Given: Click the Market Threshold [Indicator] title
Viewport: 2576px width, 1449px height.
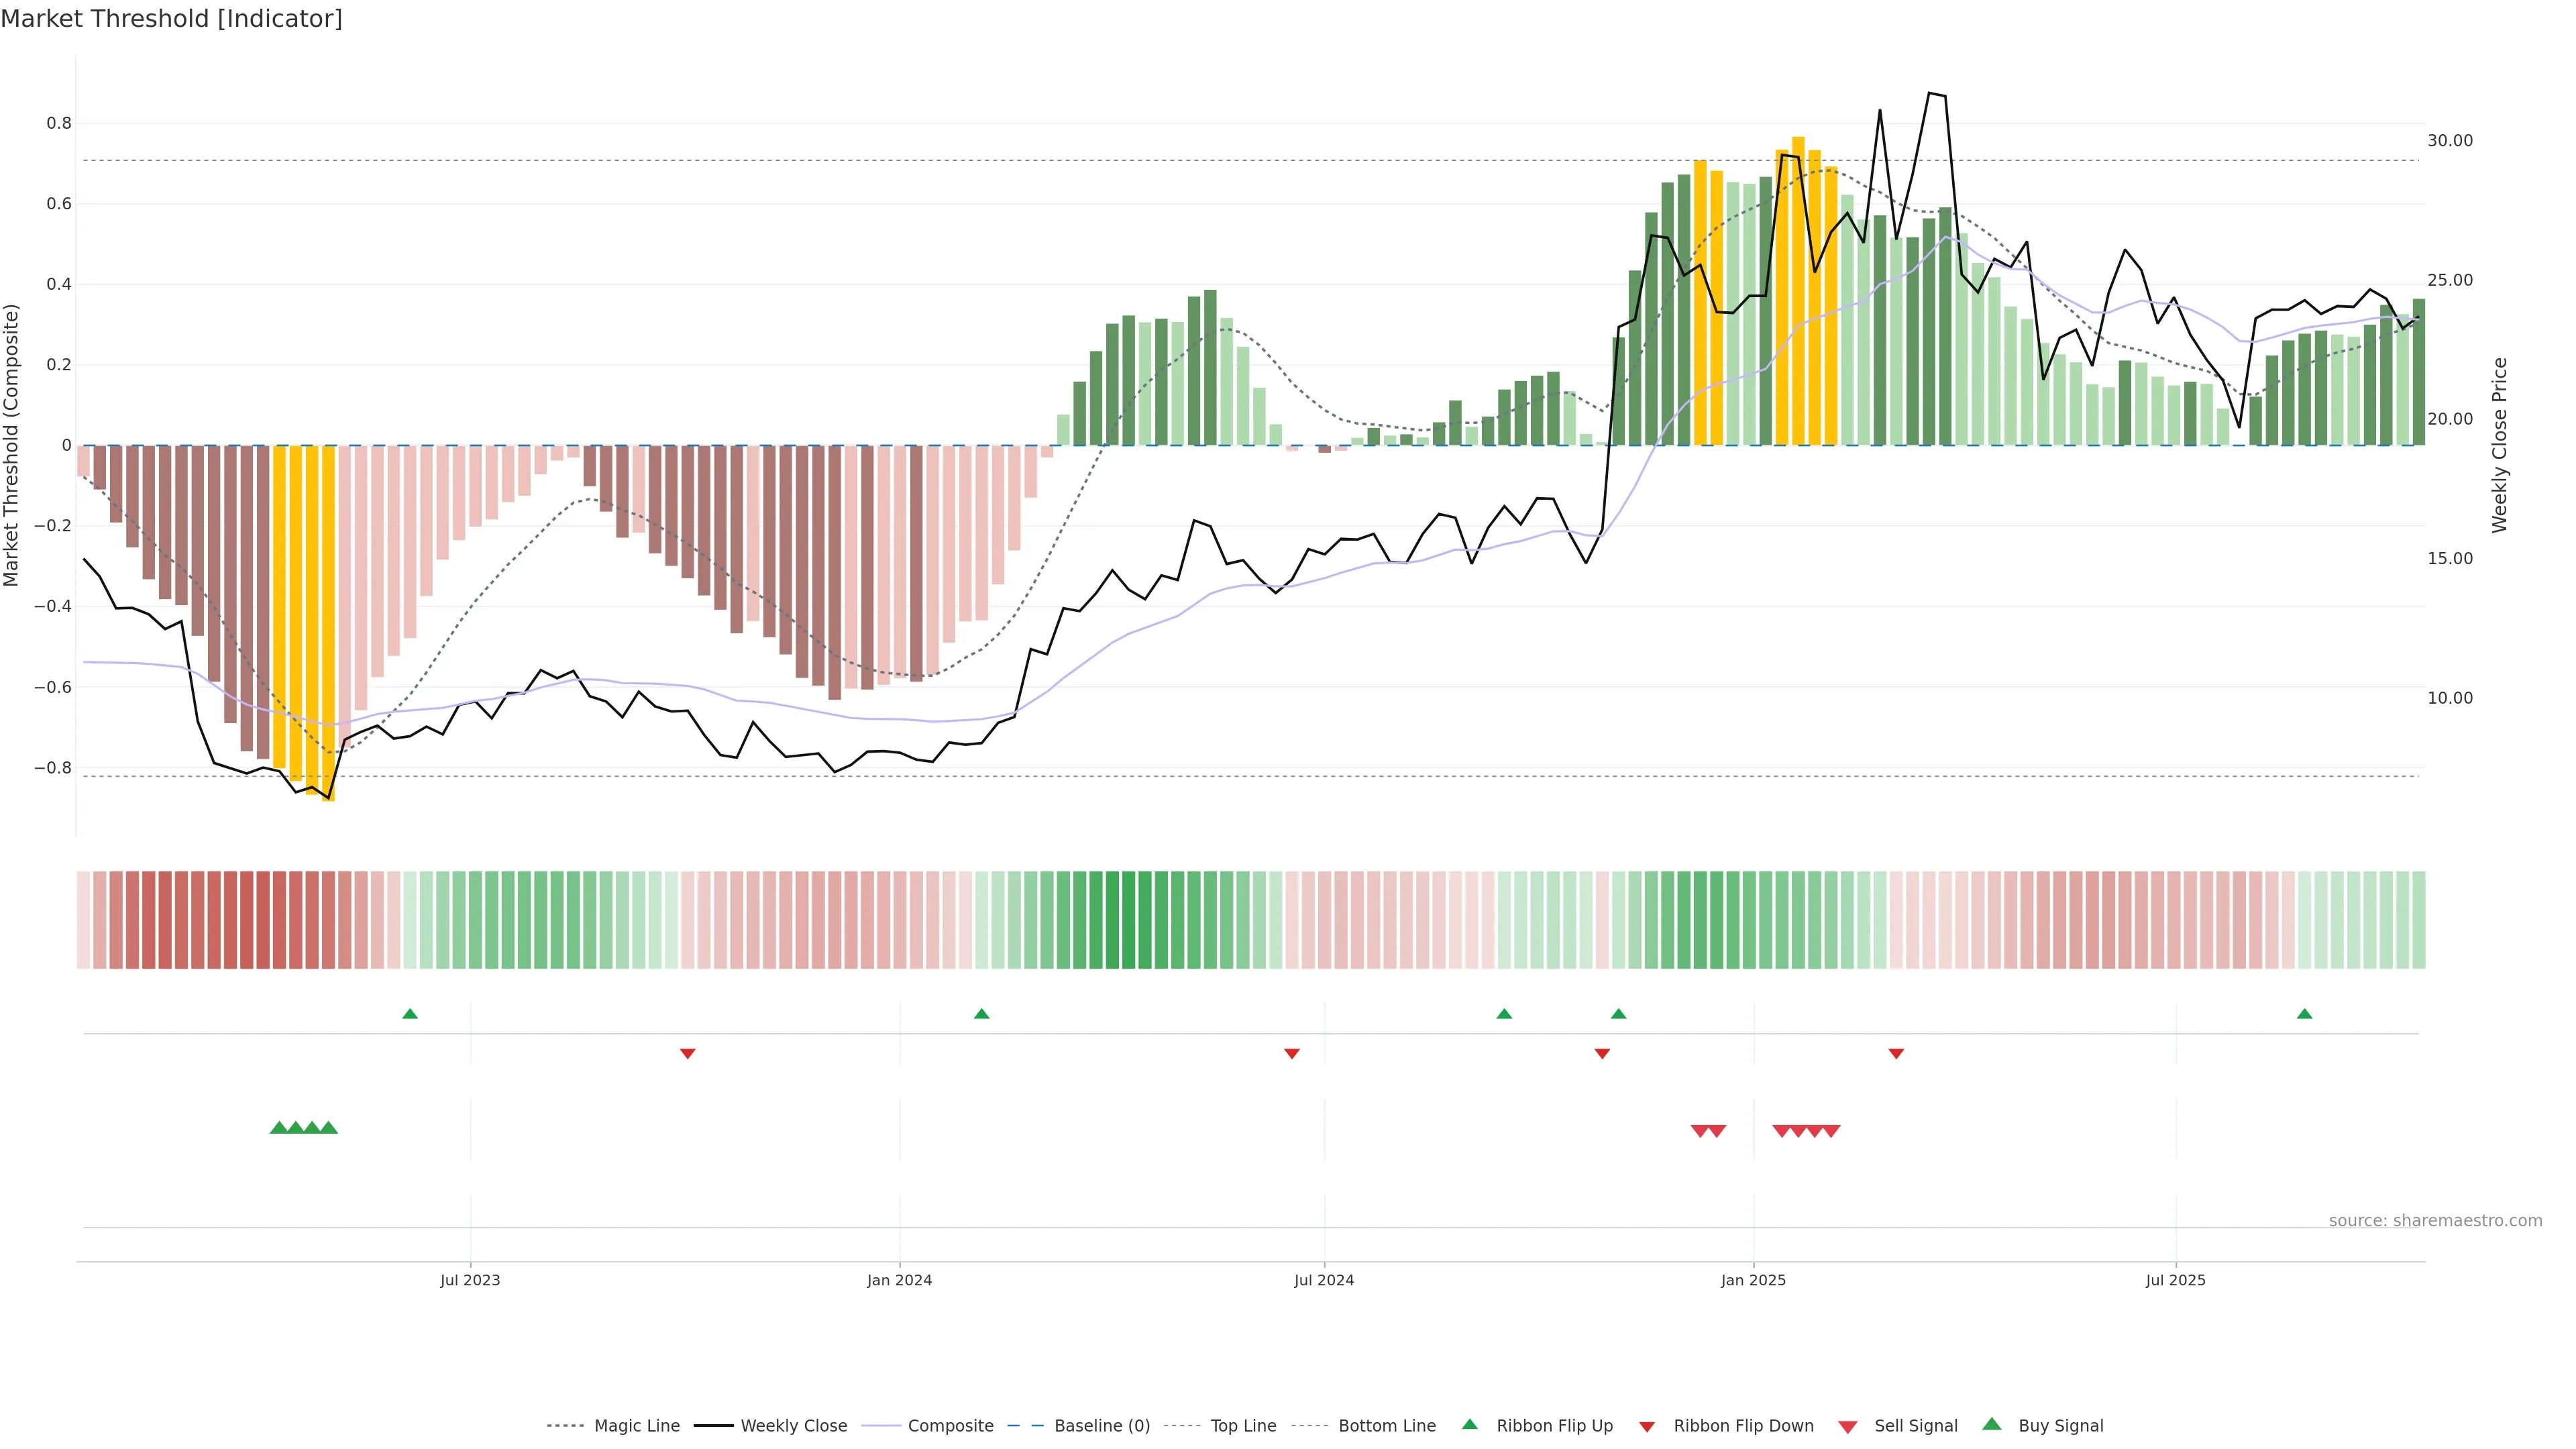Looking at the screenshot, I should [171, 18].
